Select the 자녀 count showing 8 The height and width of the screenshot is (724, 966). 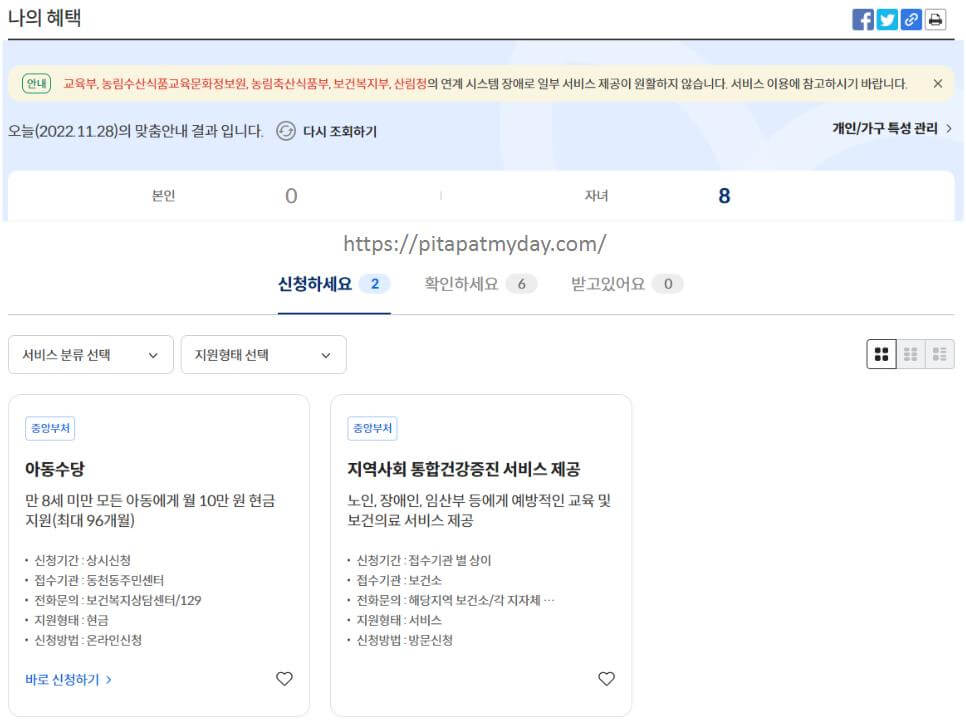724,195
